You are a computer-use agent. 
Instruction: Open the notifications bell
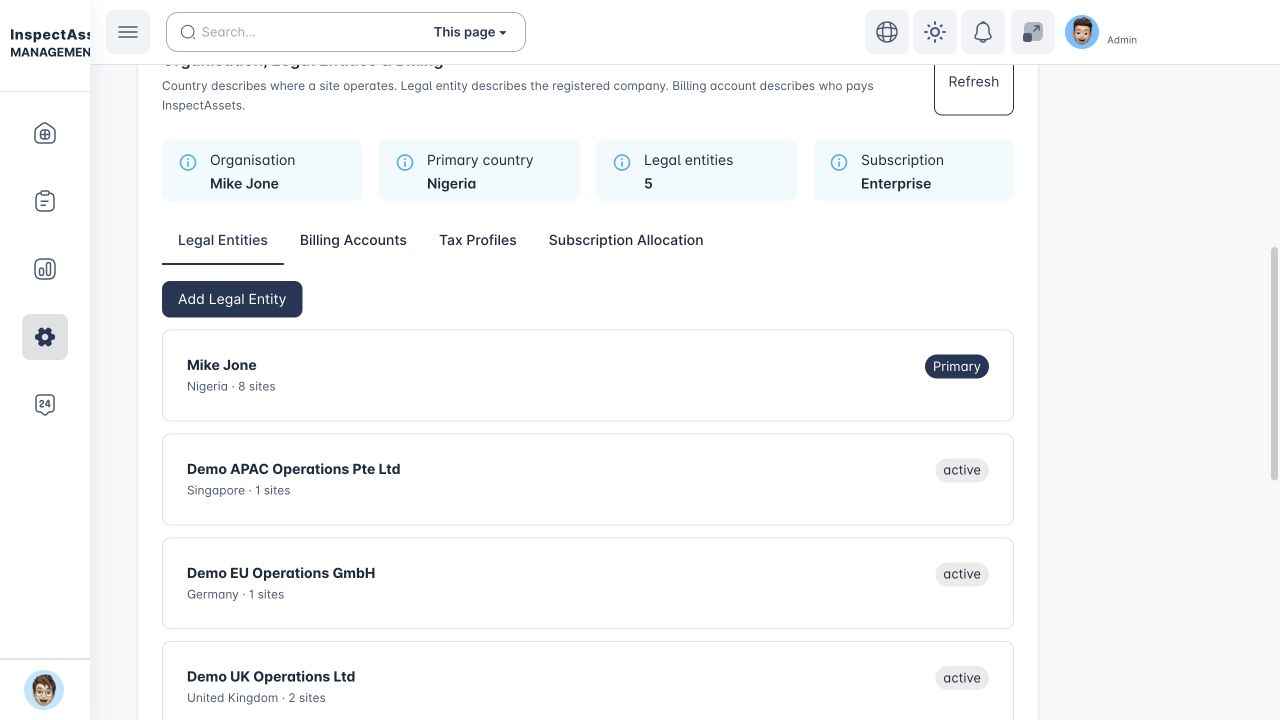point(983,32)
